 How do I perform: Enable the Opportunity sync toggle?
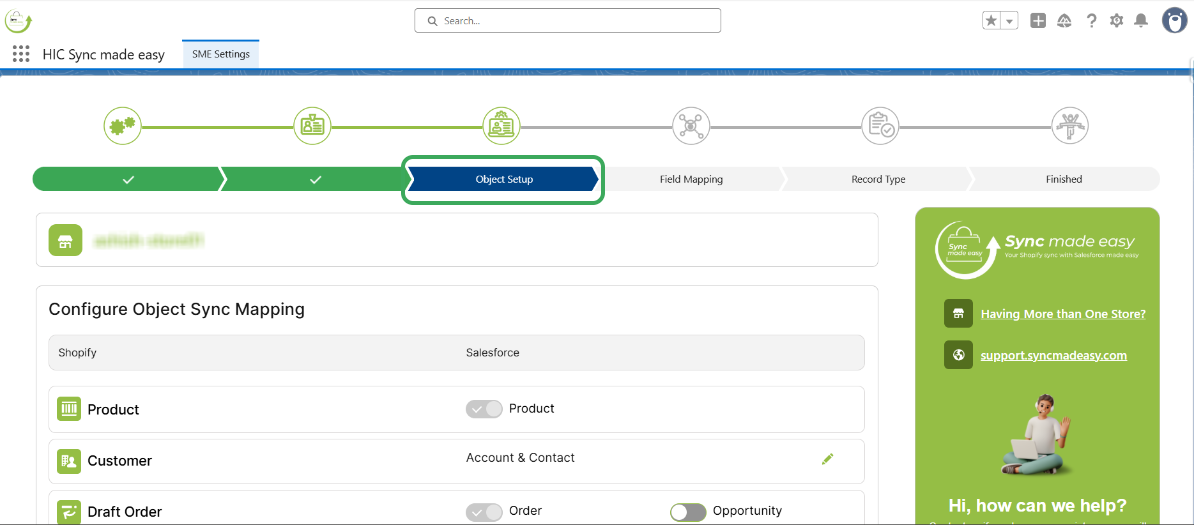pos(688,512)
